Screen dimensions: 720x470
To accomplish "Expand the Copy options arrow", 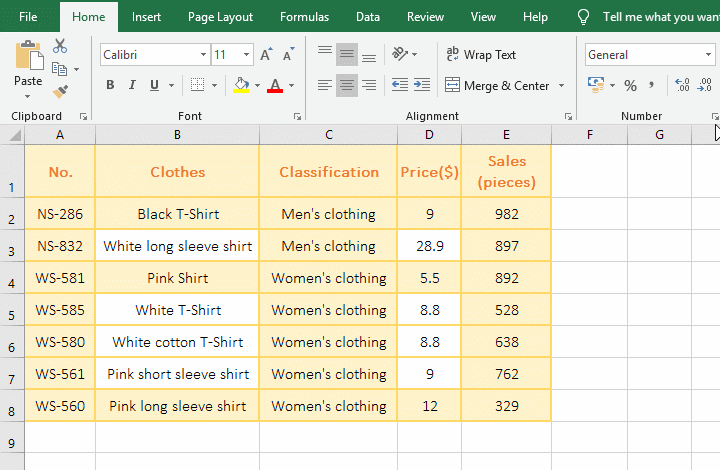I will 76,69.
